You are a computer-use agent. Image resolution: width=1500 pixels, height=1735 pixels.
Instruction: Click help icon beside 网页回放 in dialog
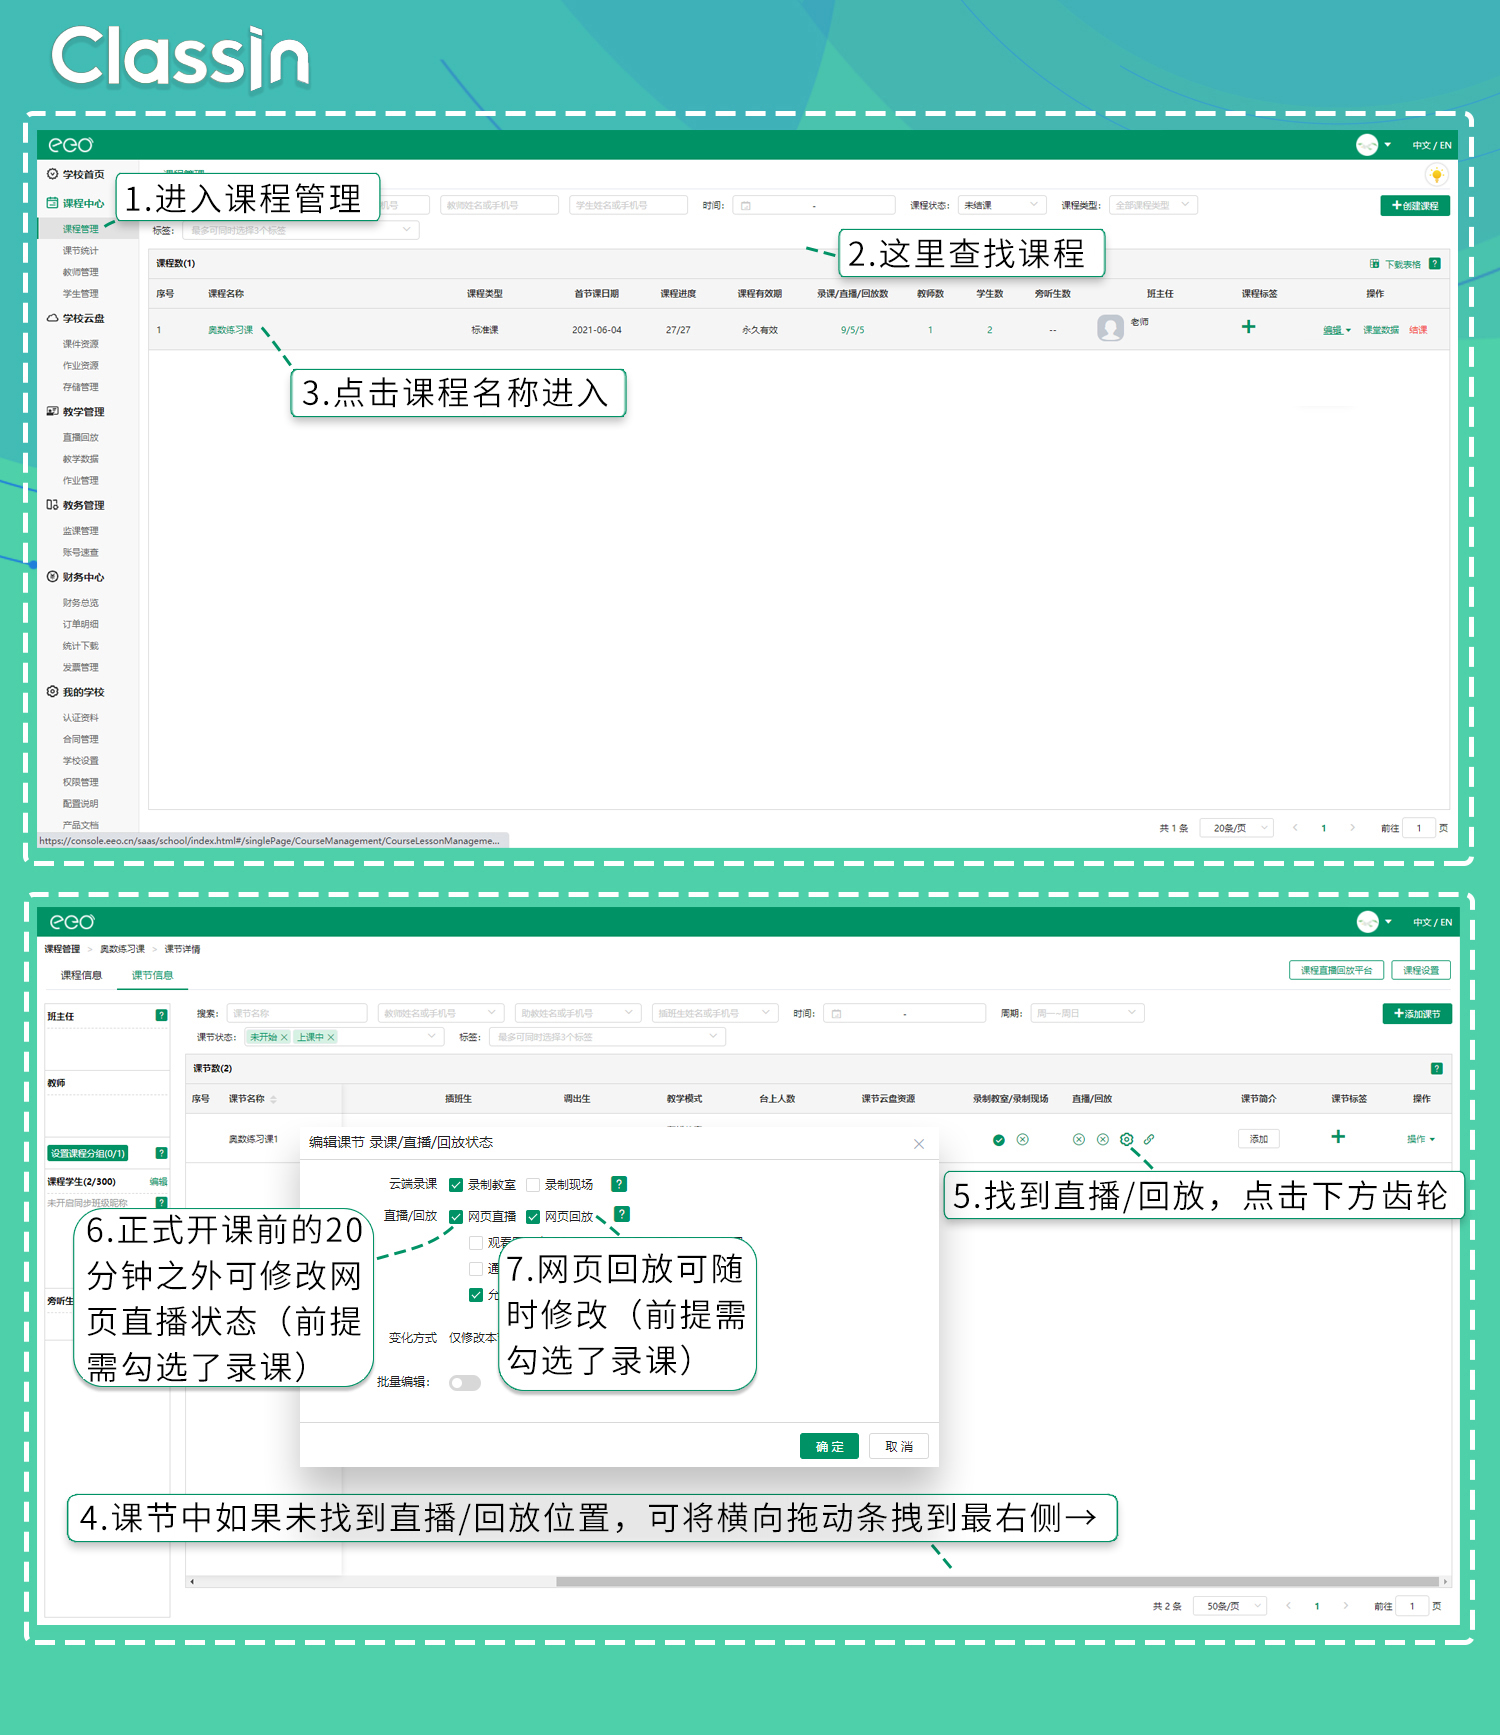click(x=622, y=1214)
